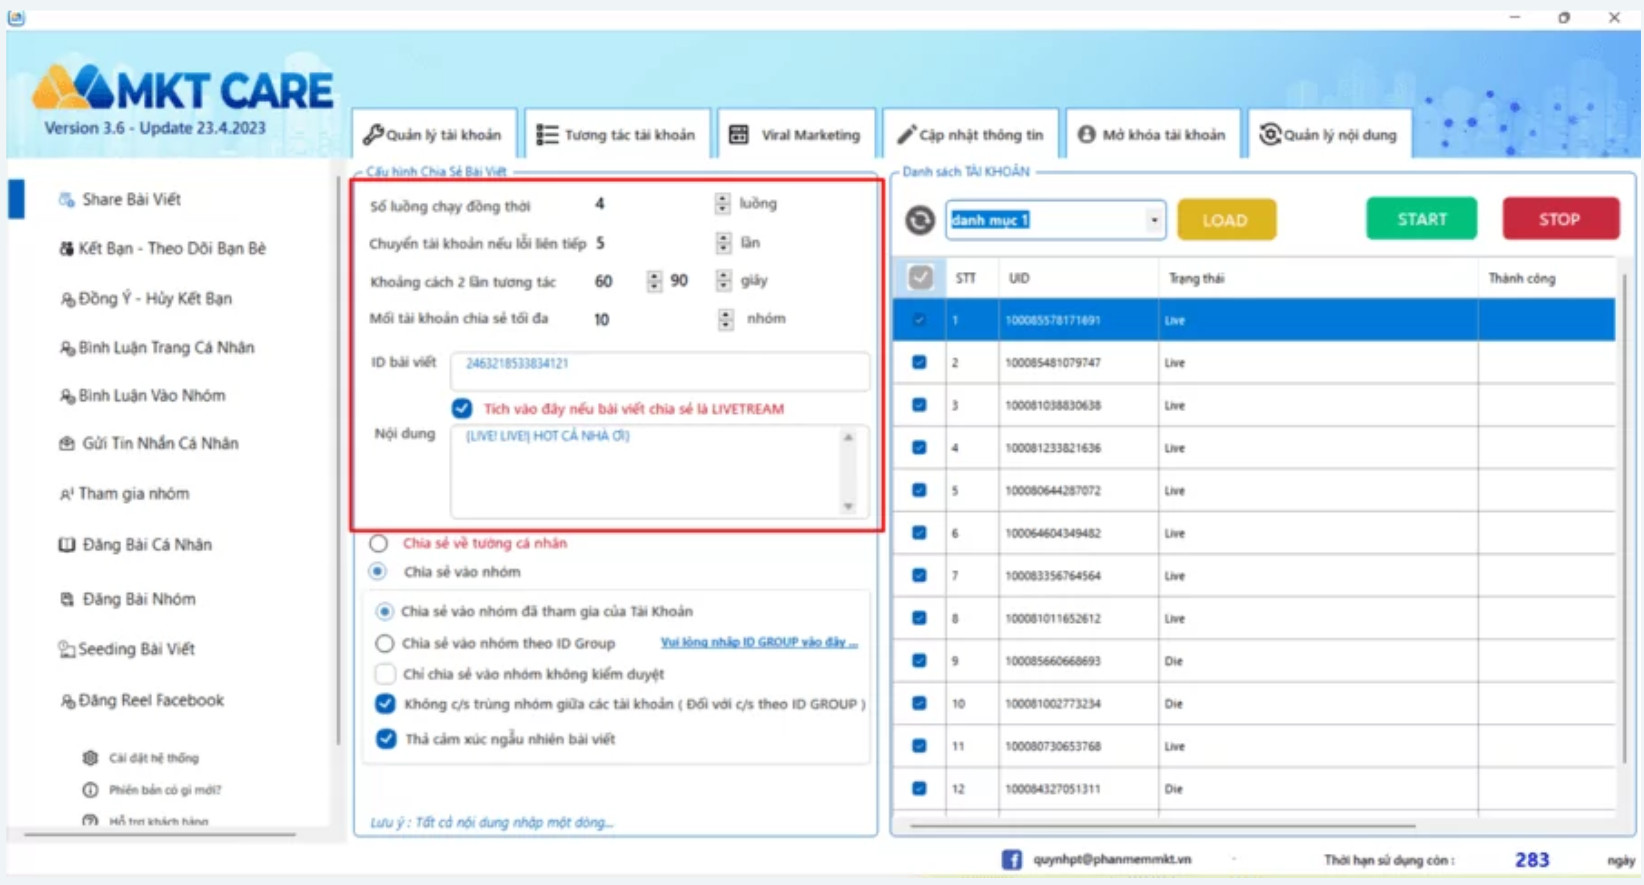This screenshot has height=885, width=1644.
Task: Enable Chỉ chia sẻ vào nhóm không kiểm duyệt
Action: pyautogui.click(x=385, y=674)
